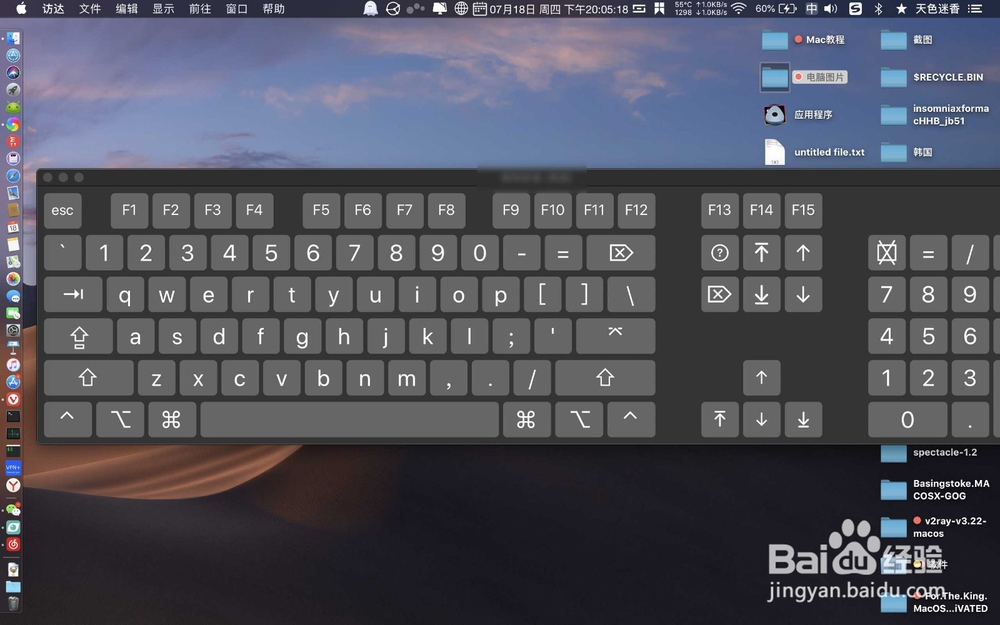Click the date and time display
This screenshot has height=625, width=1000.
(x=559, y=8)
